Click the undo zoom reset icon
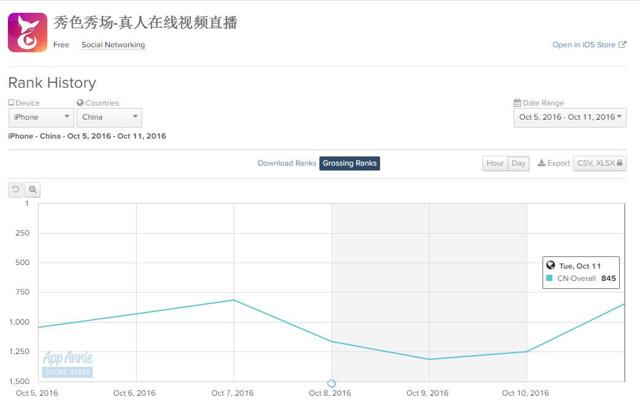 (x=16, y=190)
